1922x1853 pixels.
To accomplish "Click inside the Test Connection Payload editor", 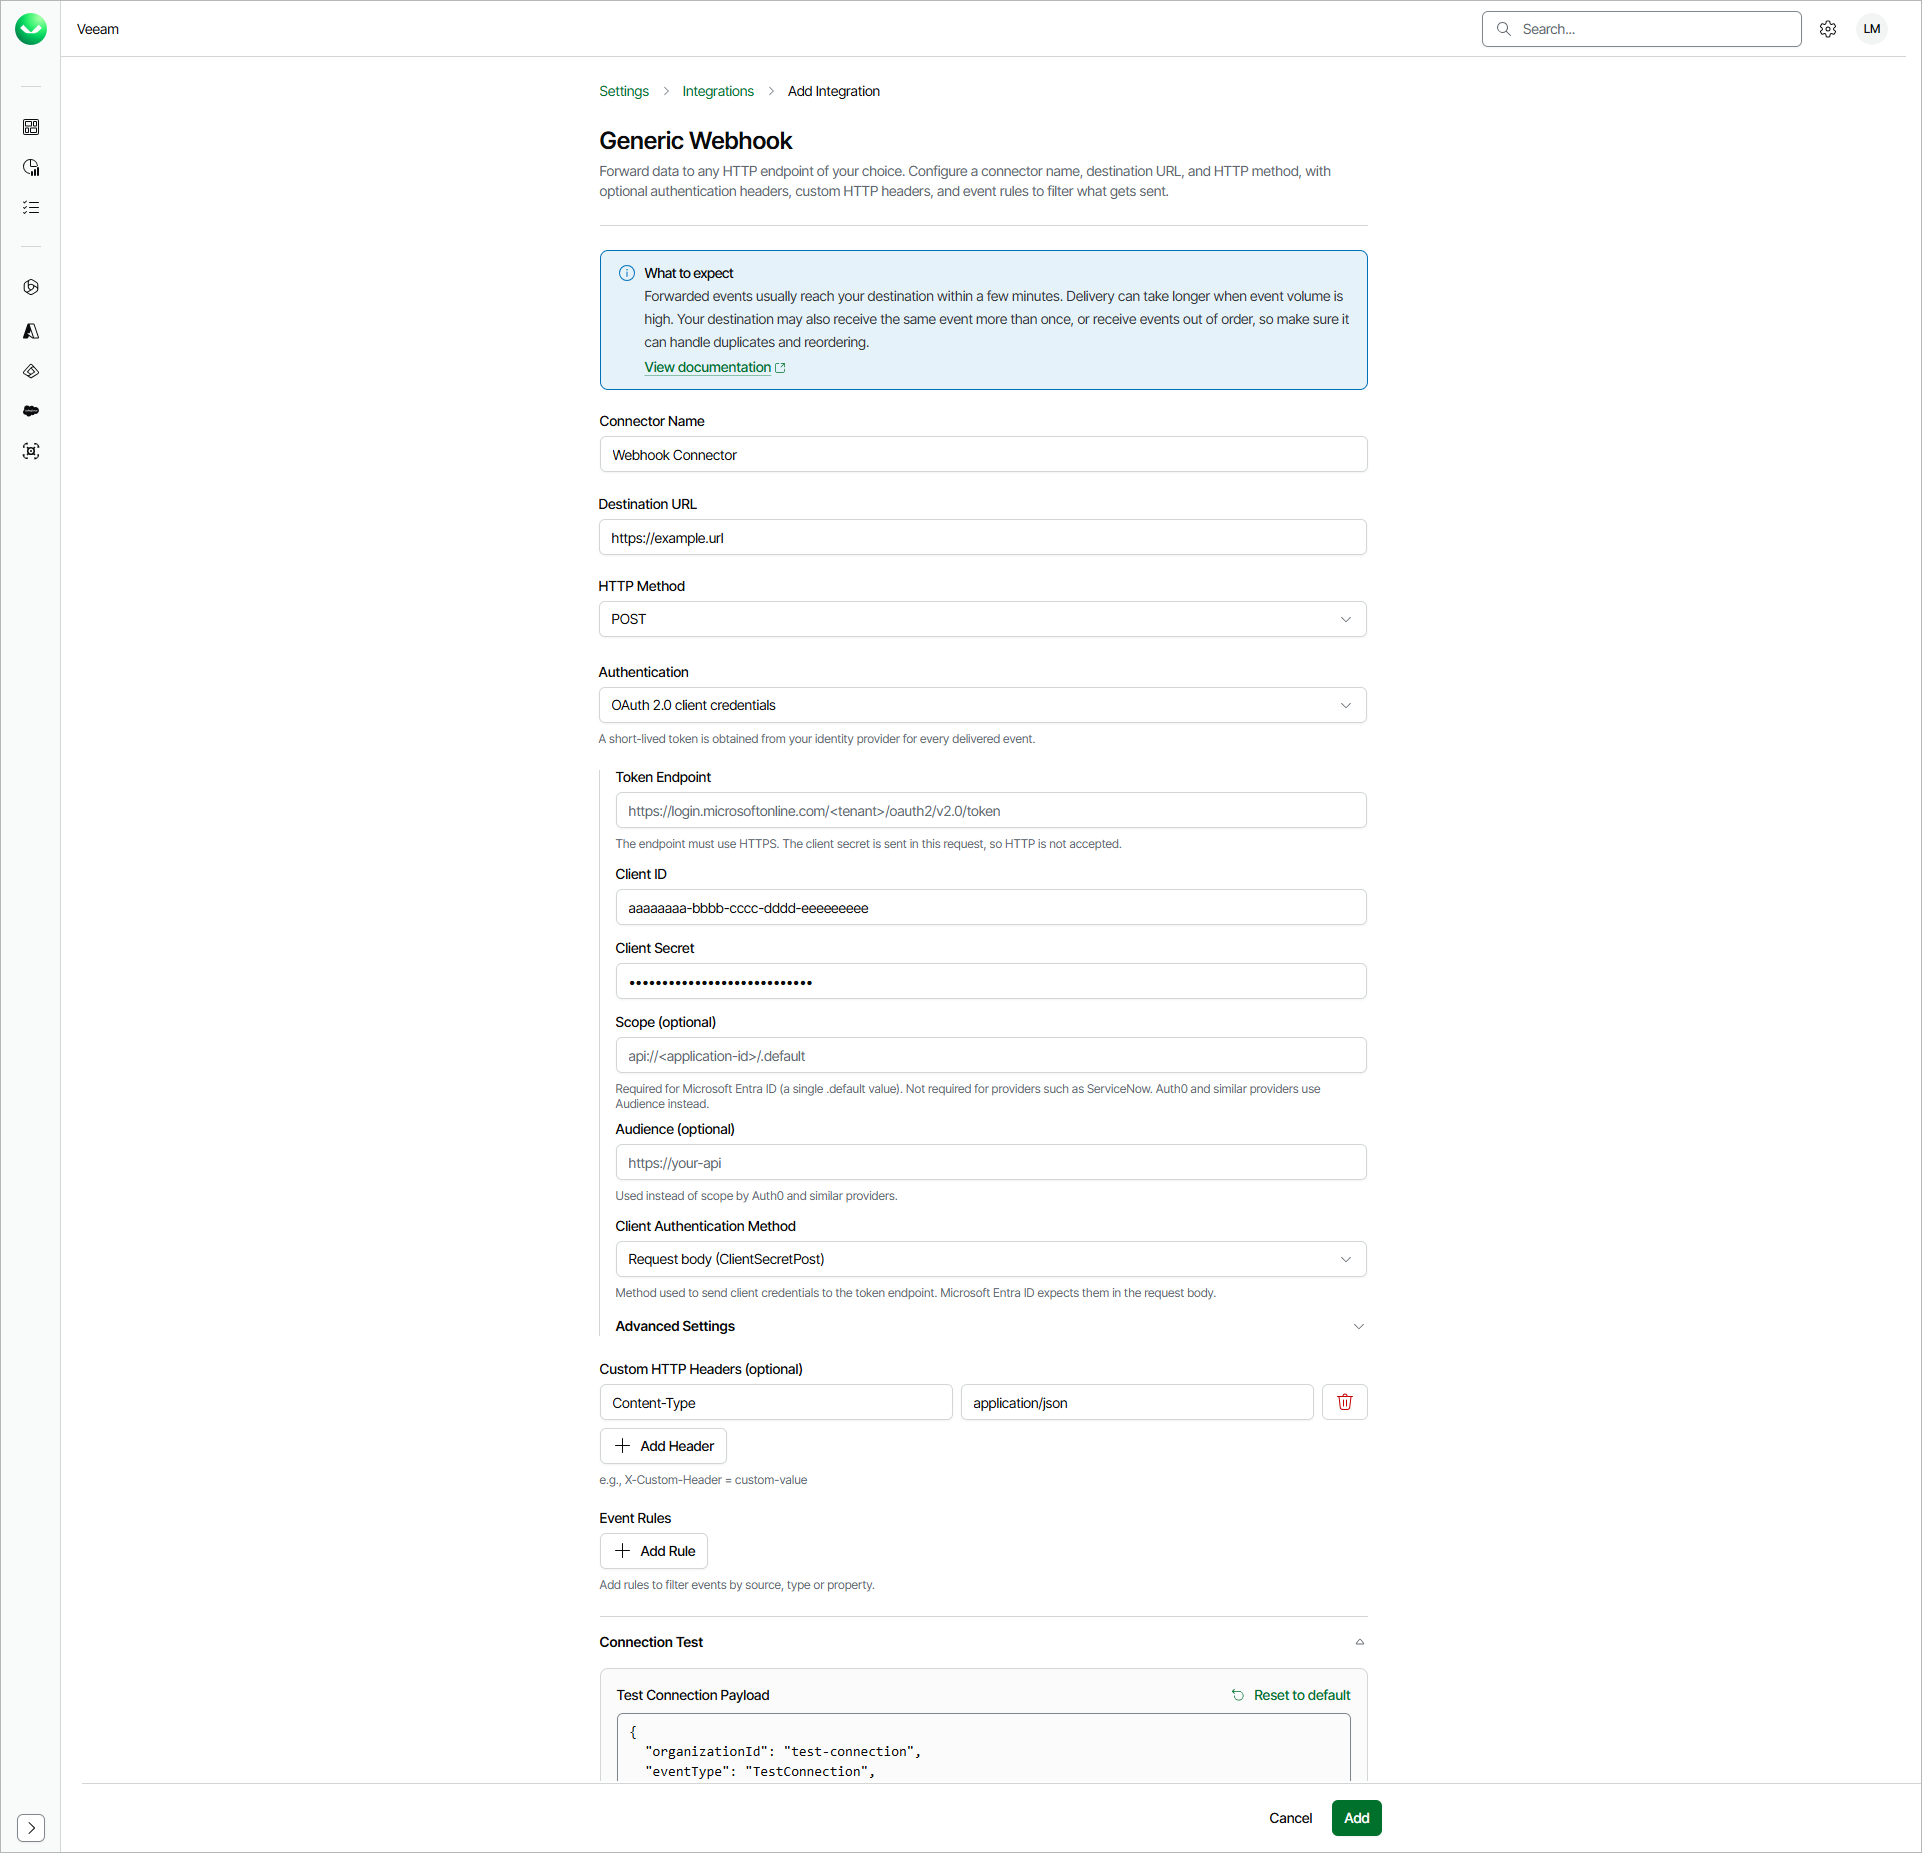I will (983, 1748).
